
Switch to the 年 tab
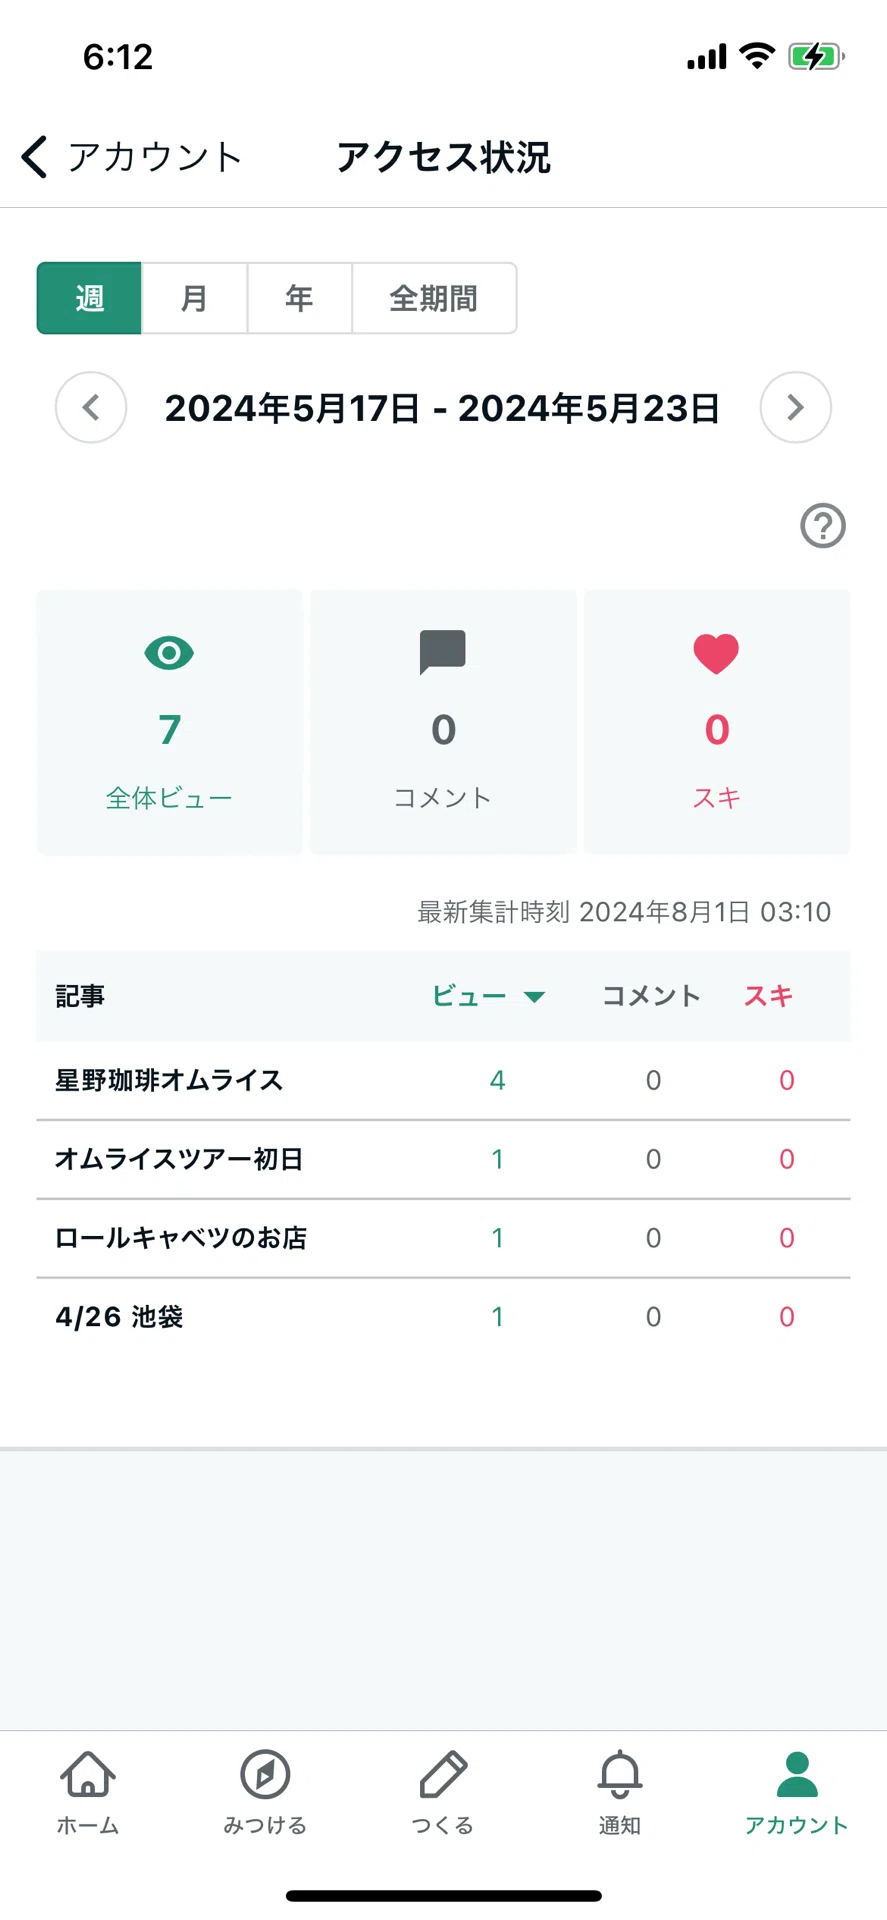(300, 298)
